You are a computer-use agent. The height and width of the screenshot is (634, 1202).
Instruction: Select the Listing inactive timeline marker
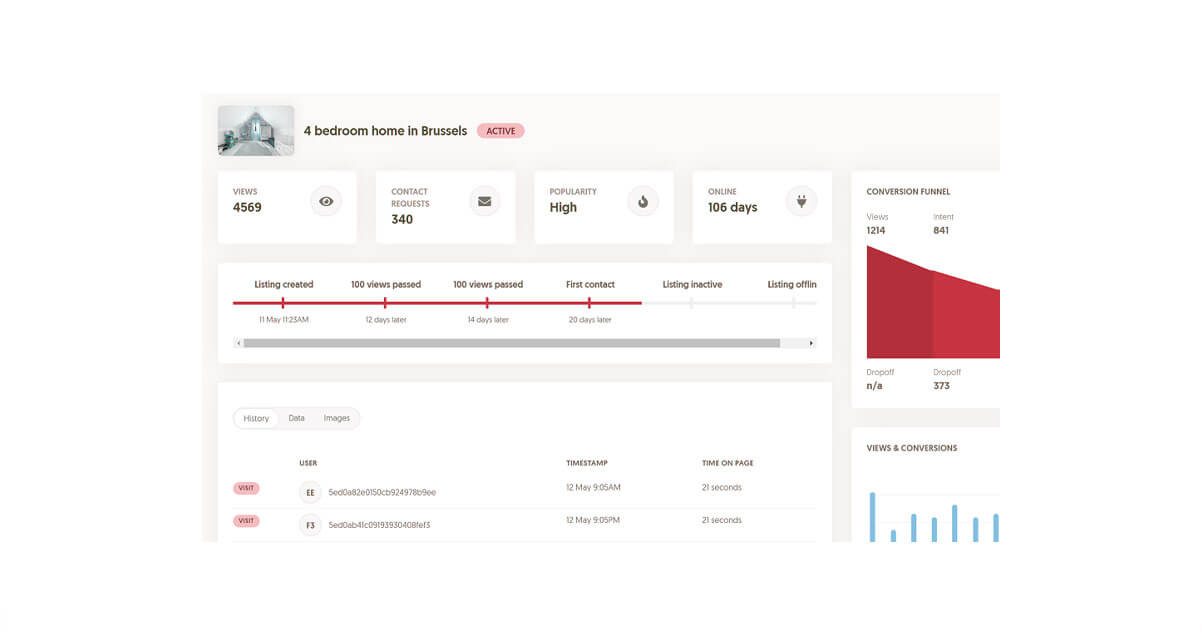[x=692, y=302]
